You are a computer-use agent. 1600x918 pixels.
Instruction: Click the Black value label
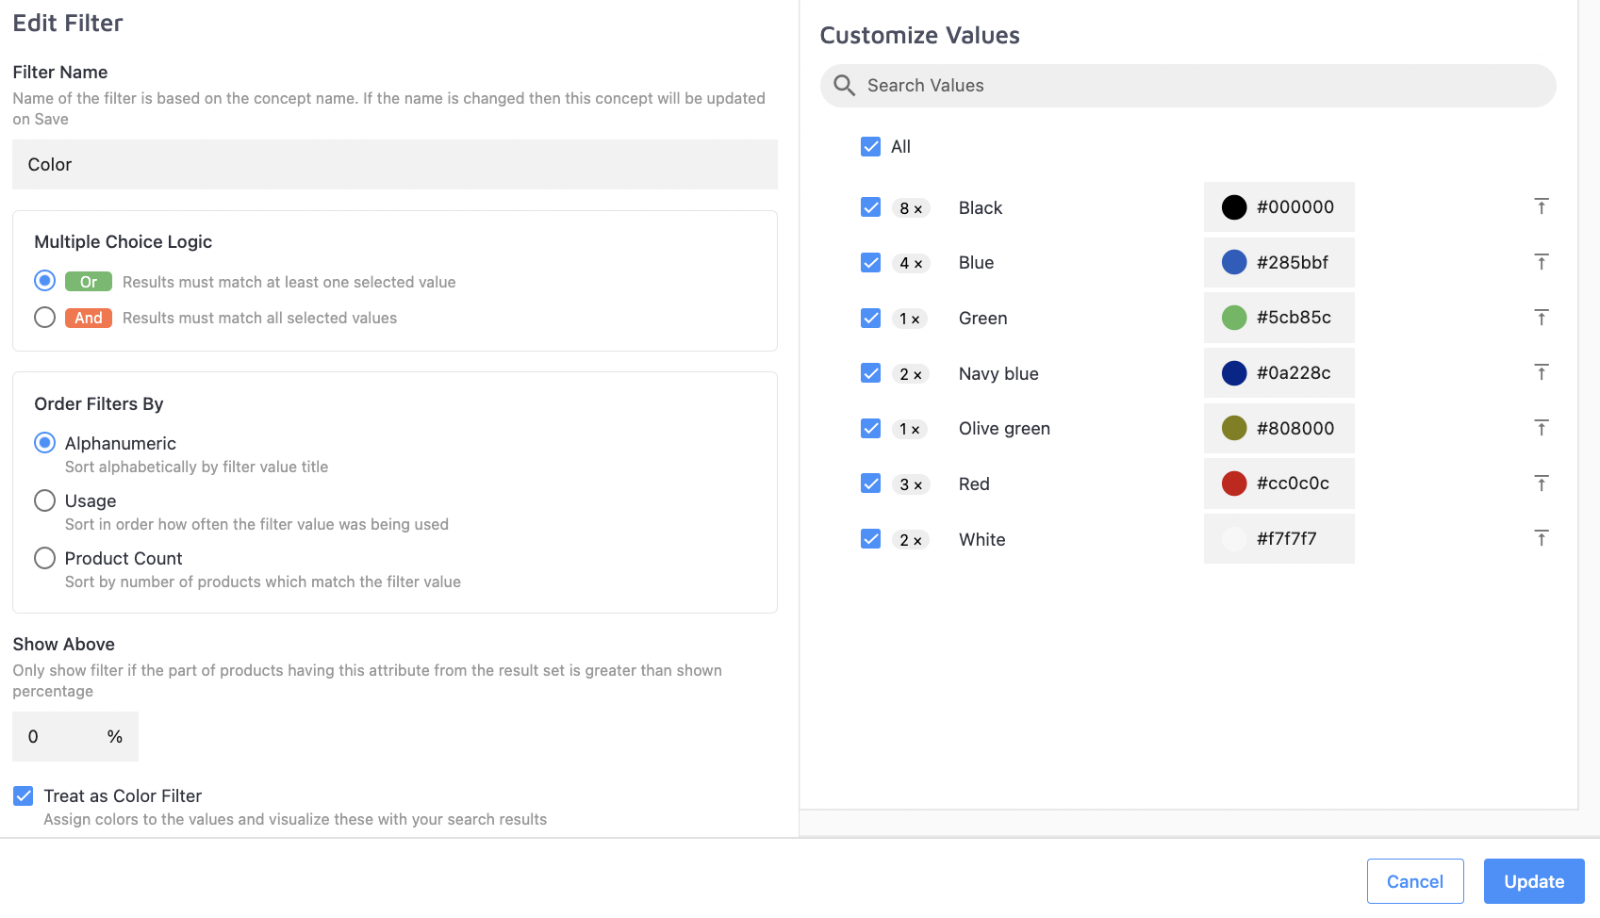pos(980,208)
